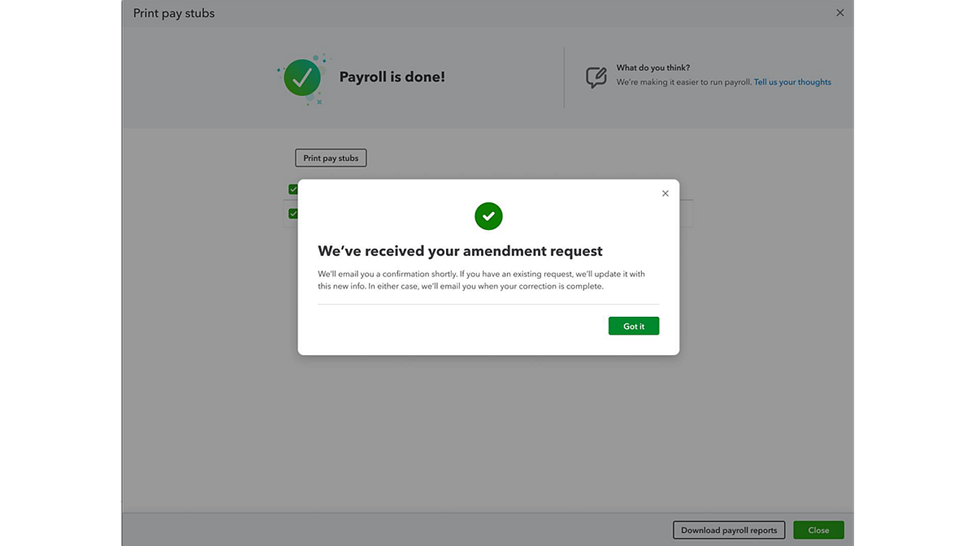
Task: Click the green Close button
Action: (x=818, y=530)
